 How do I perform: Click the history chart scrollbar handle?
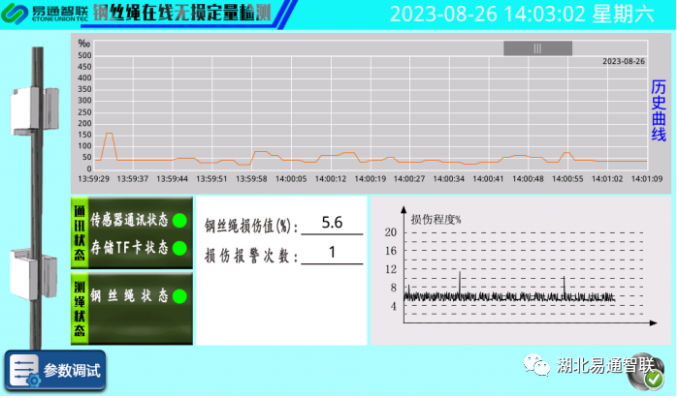click(538, 48)
